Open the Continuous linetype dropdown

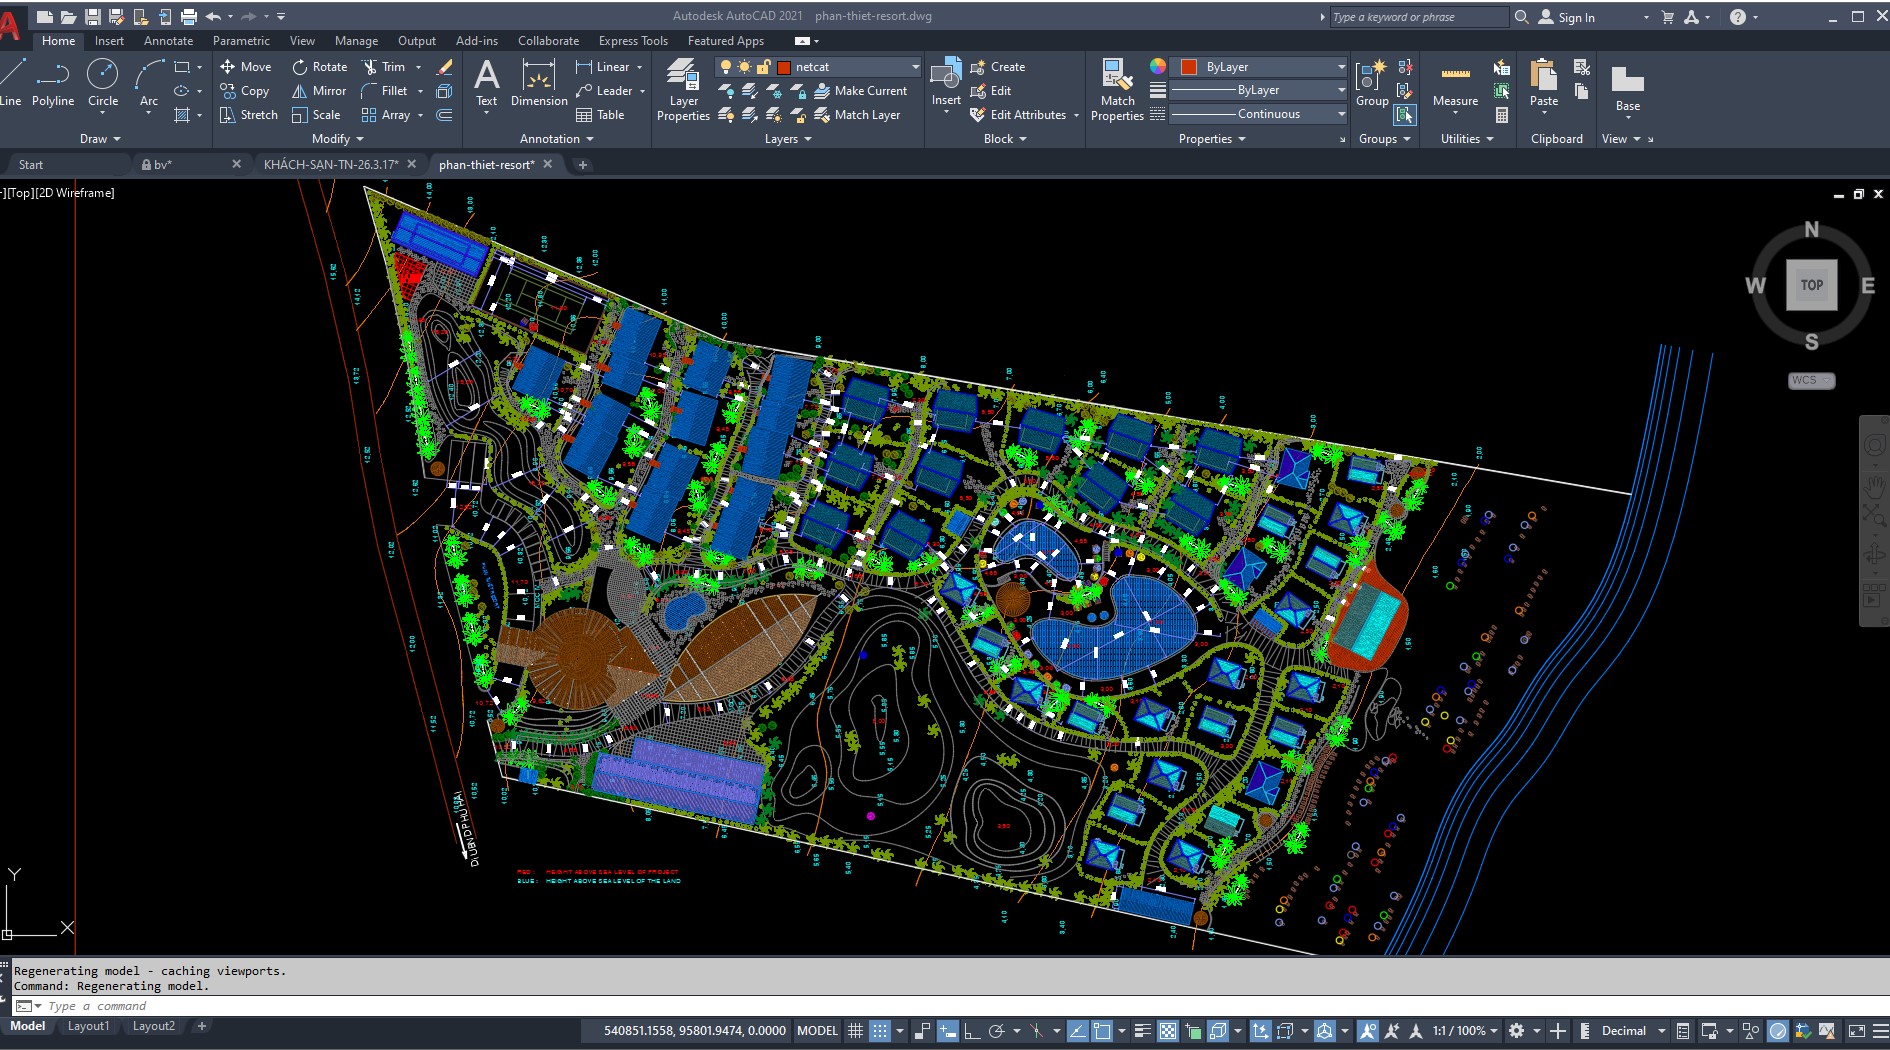[x=1341, y=113]
